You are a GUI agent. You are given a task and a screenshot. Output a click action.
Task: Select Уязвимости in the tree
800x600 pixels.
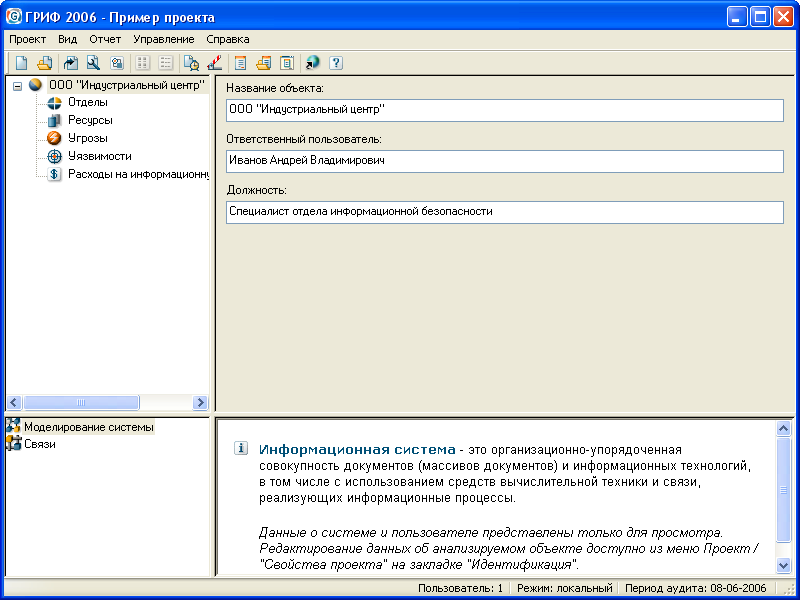[x=100, y=156]
